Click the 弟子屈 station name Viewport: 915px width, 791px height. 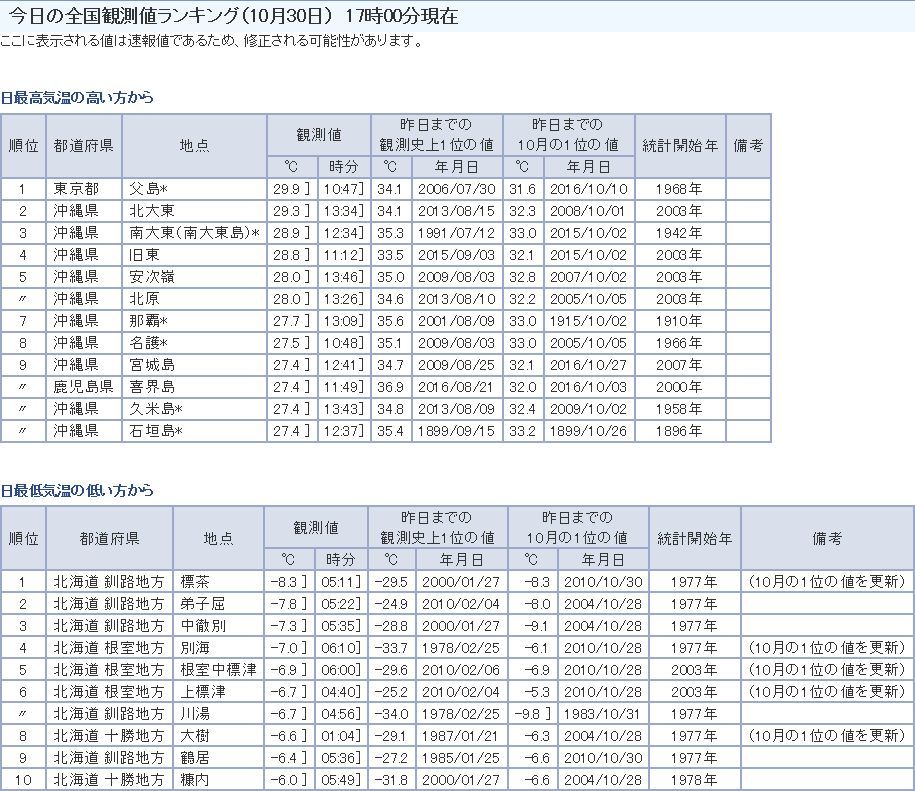coord(200,603)
